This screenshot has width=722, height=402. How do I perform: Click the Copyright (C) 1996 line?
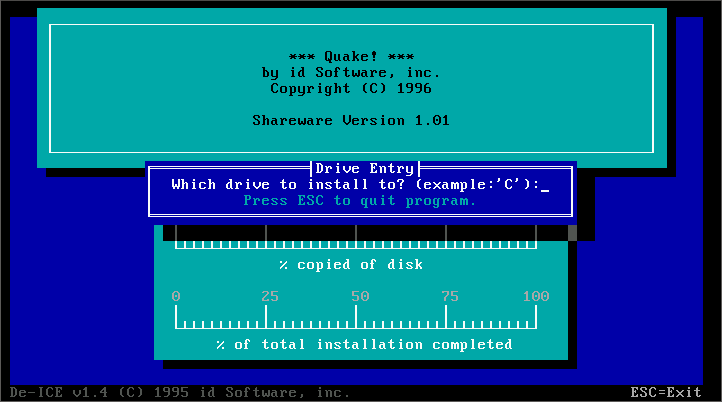coord(351,89)
